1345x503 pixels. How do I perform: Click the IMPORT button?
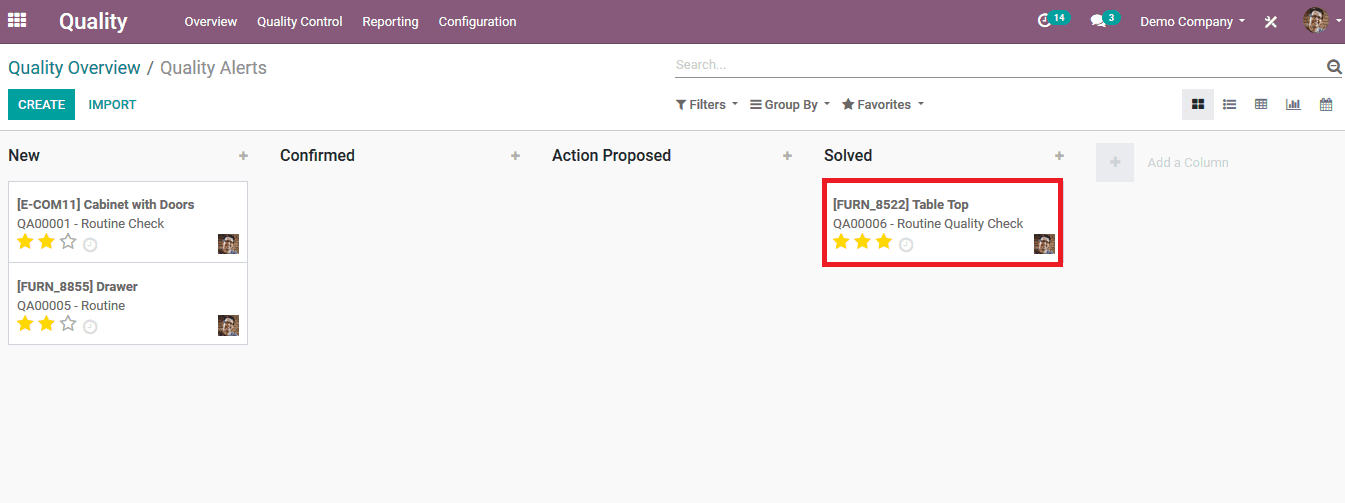(112, 105)
